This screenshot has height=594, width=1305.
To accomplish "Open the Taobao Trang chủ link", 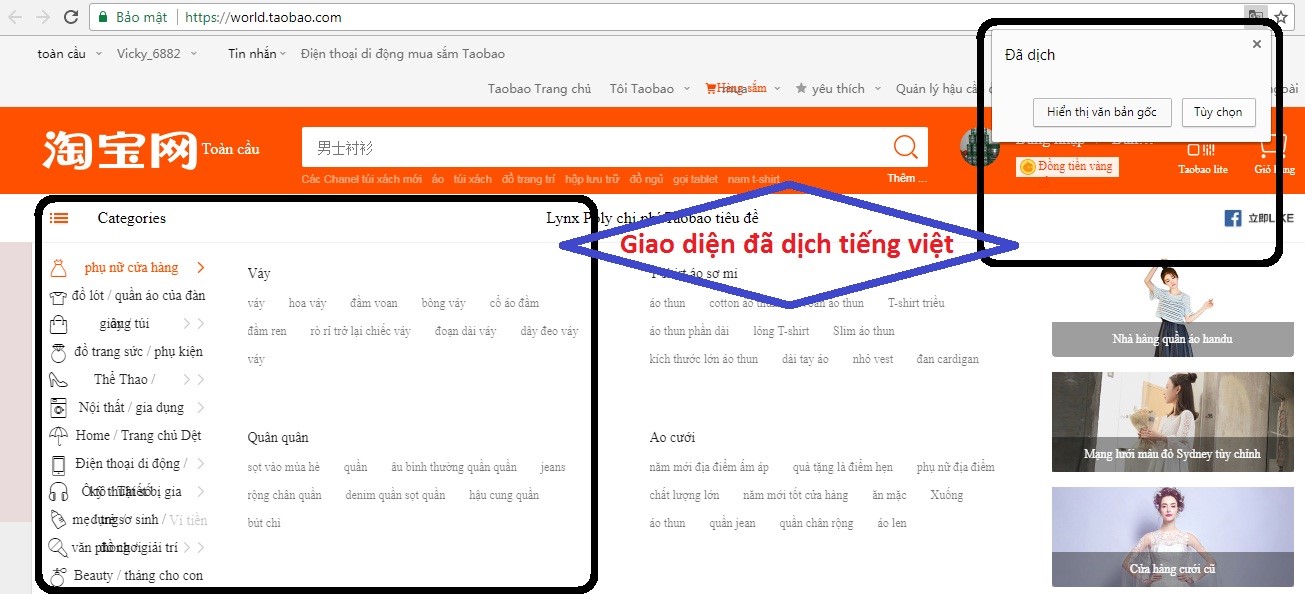I will 539,89.
